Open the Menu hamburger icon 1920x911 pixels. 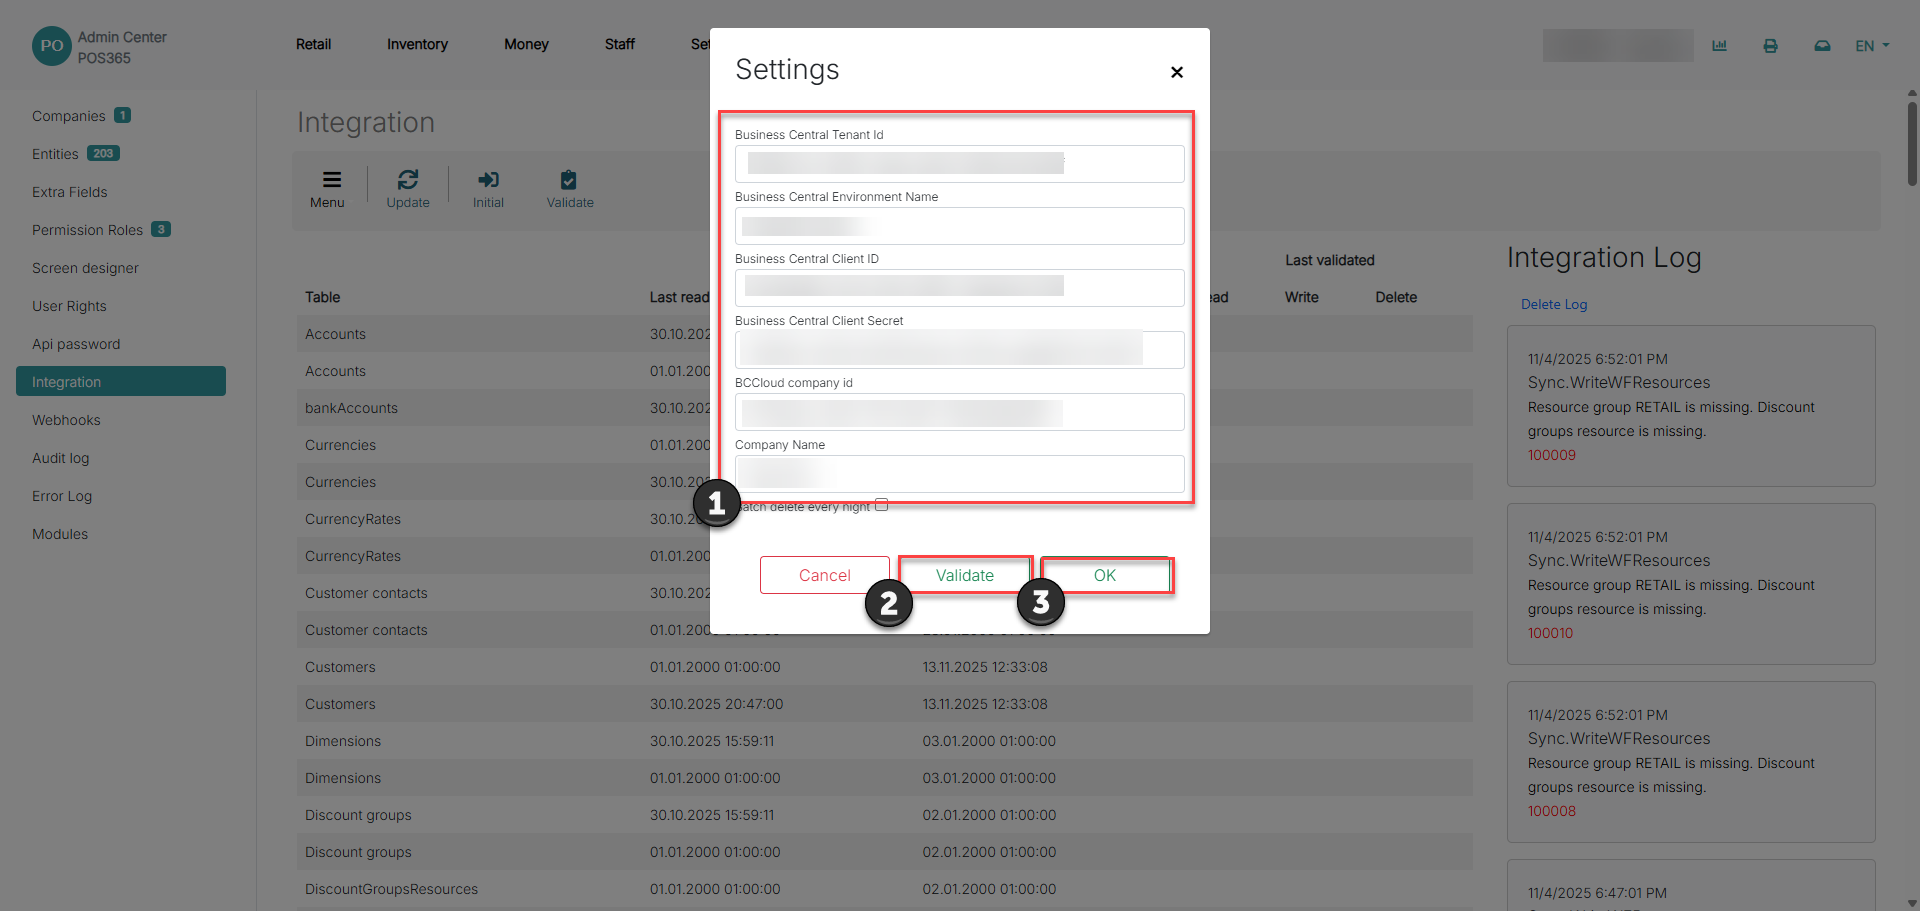(x=331, y=180)
